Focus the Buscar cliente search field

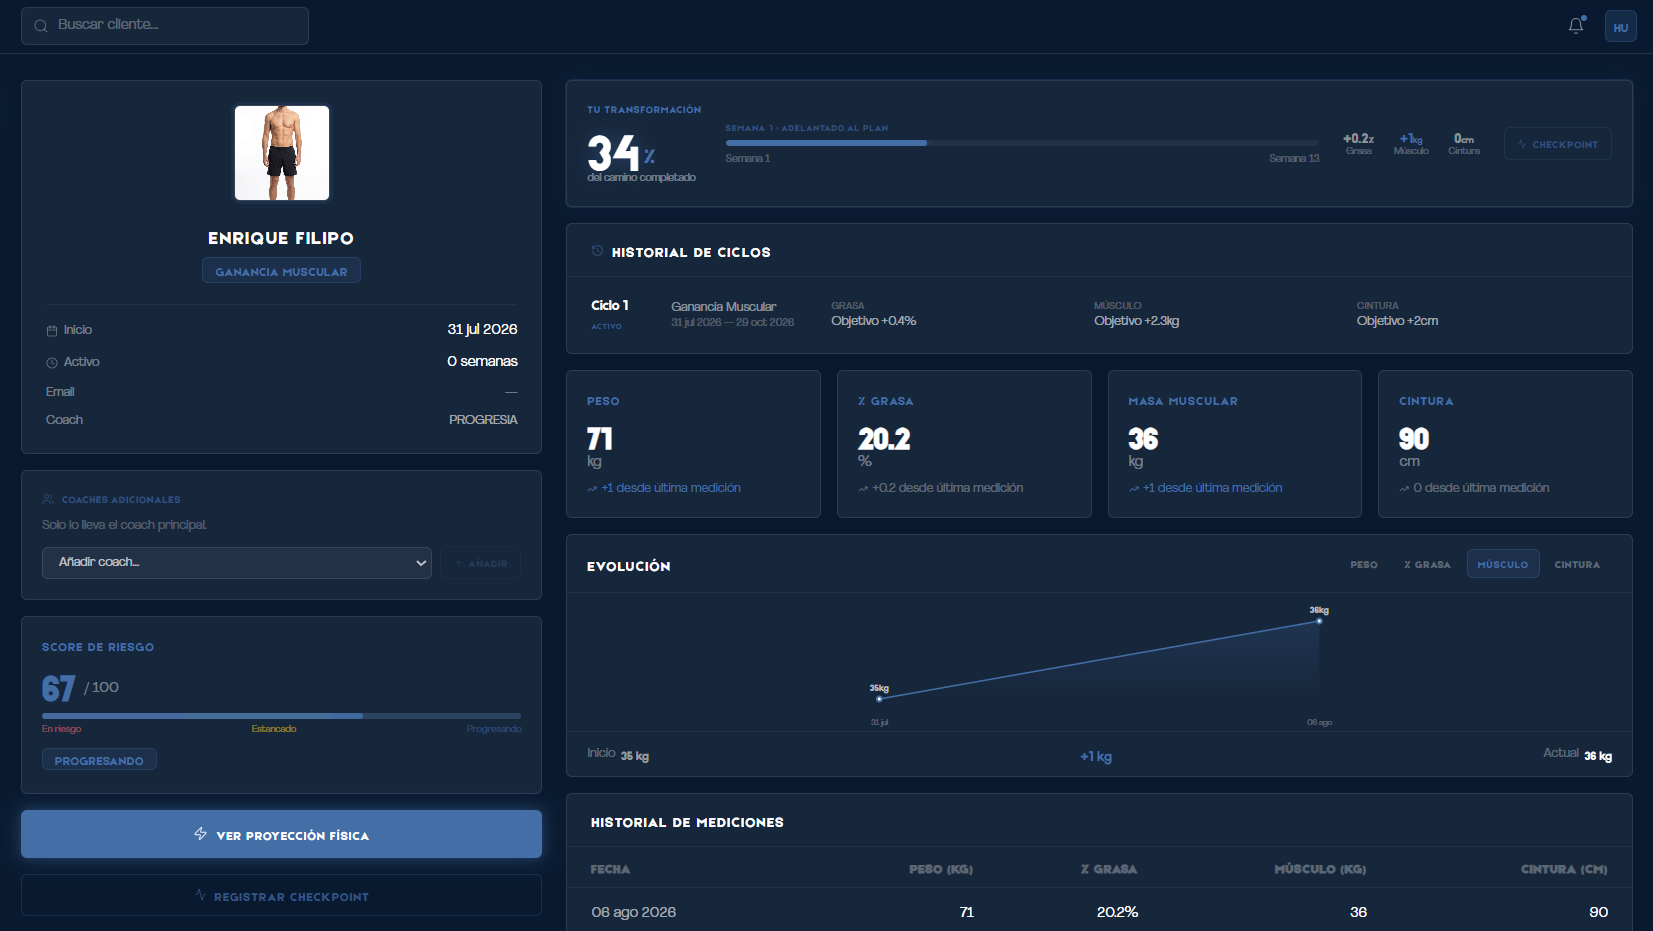[165, 26]
